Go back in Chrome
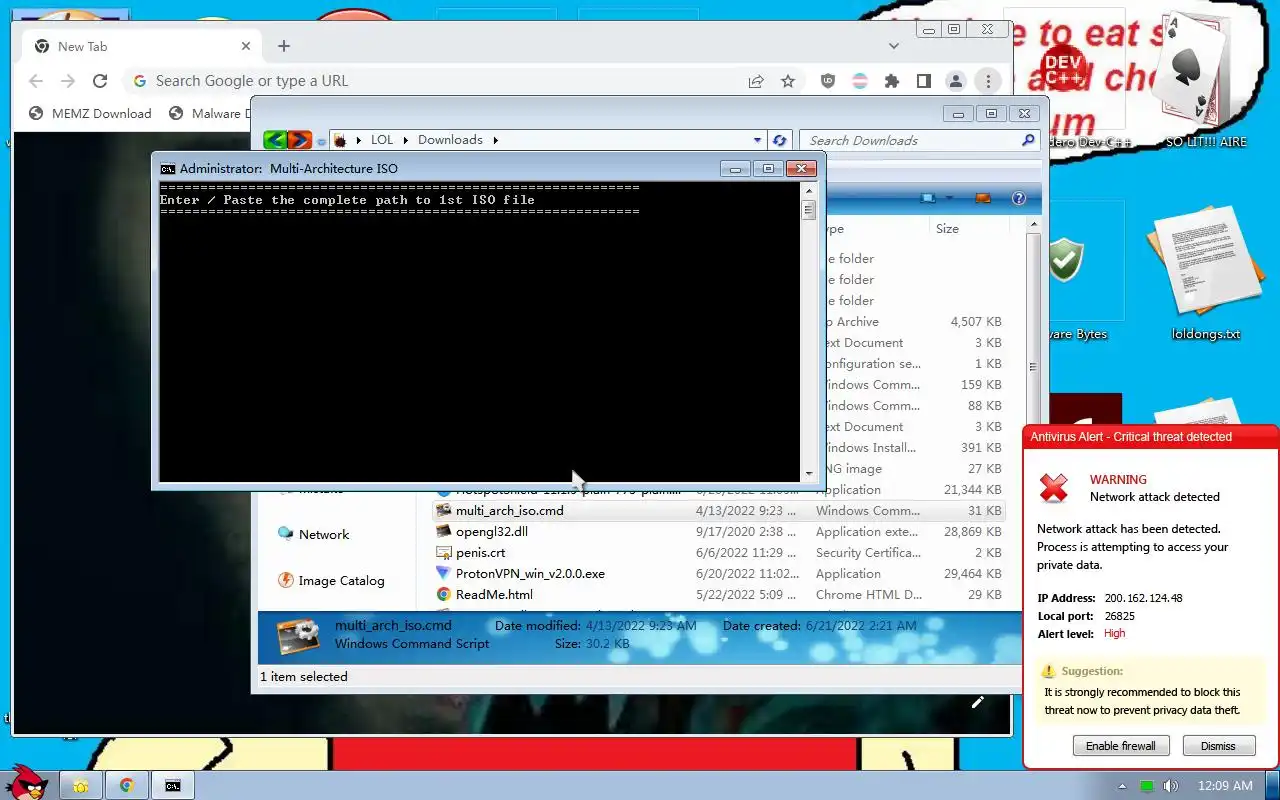 click(x=36, y=81)
